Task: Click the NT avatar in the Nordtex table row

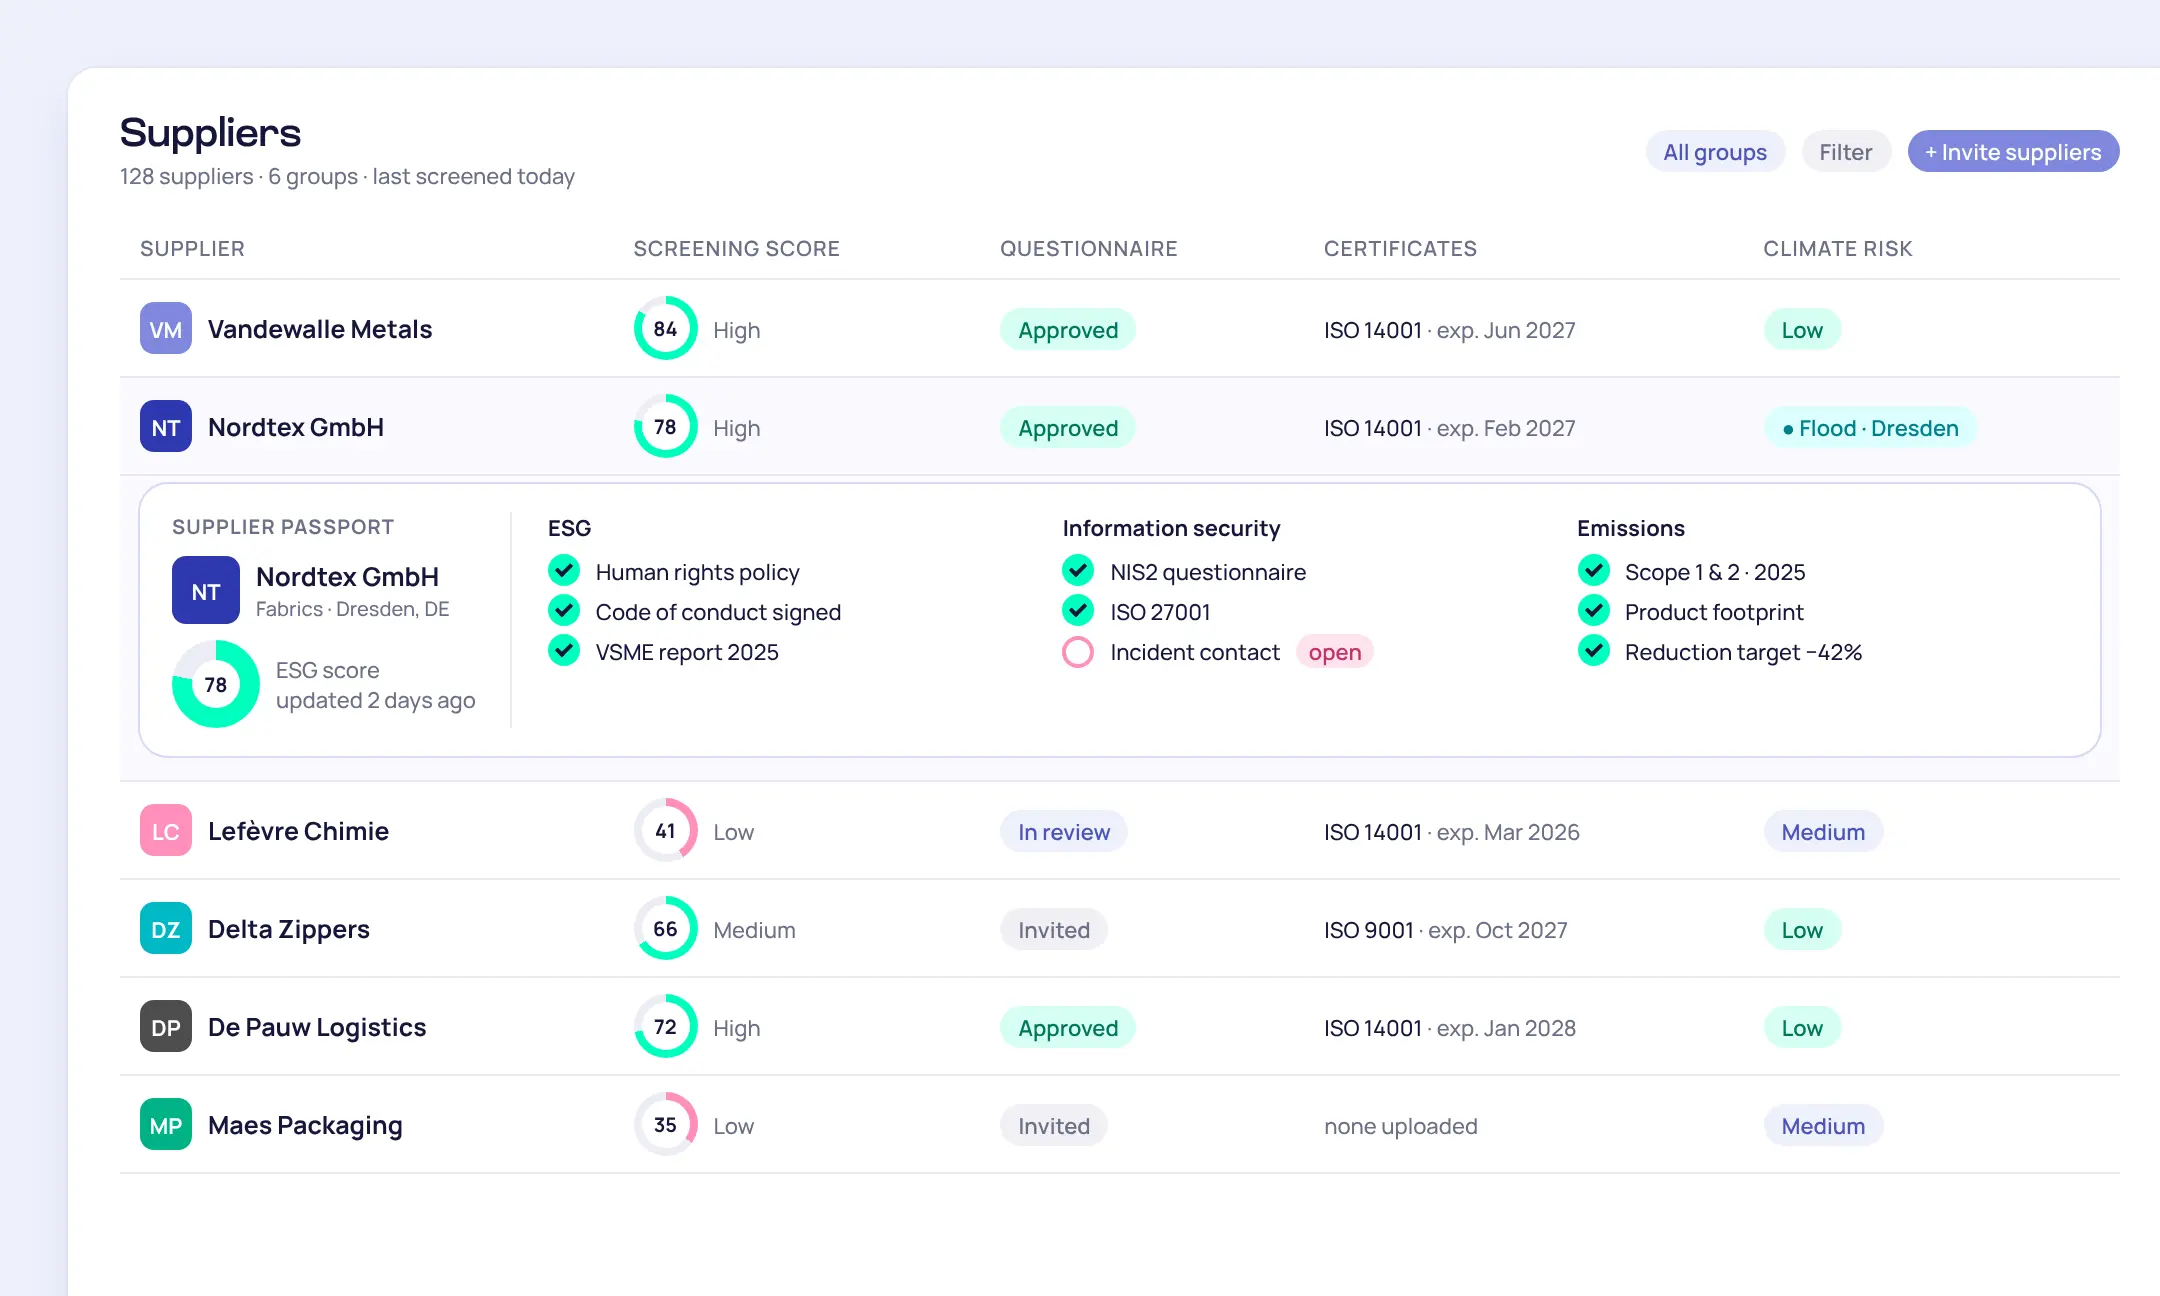Action: pyautogui.click(x=166, y=427)
